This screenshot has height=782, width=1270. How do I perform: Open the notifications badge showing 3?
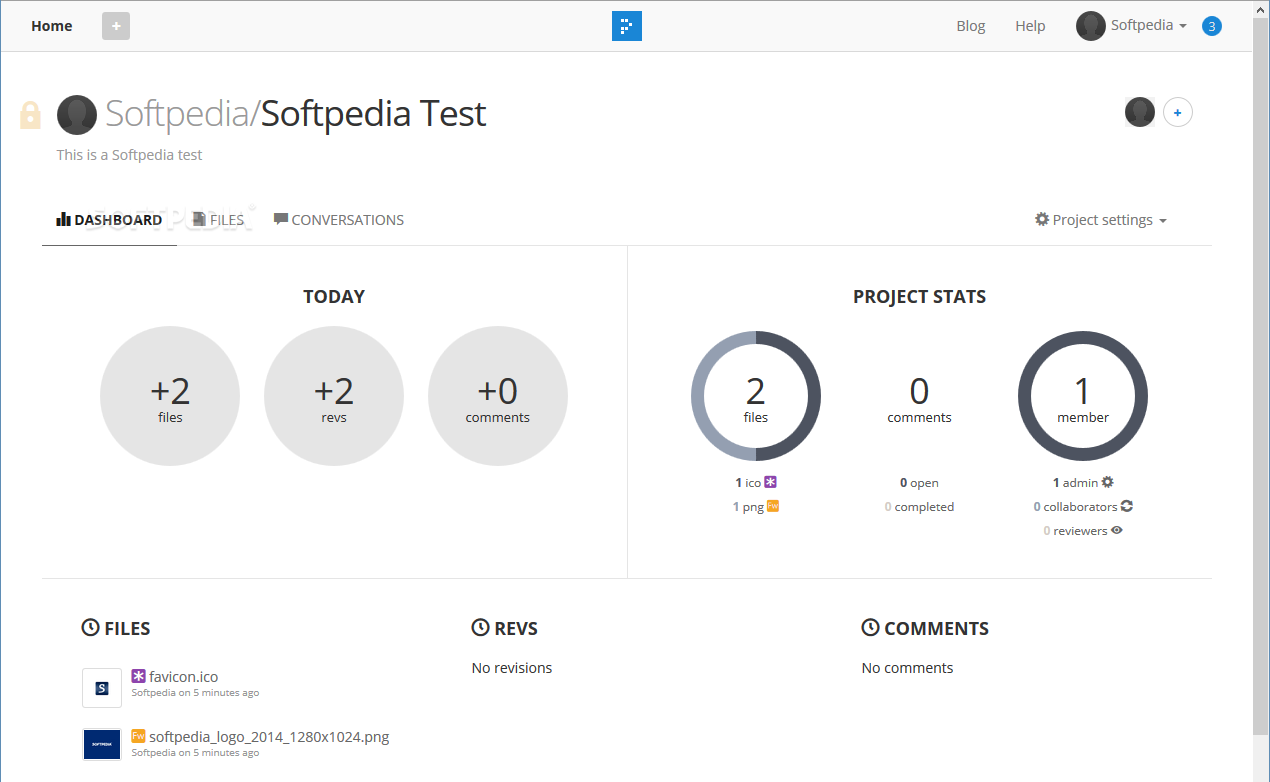[1212, 26]
